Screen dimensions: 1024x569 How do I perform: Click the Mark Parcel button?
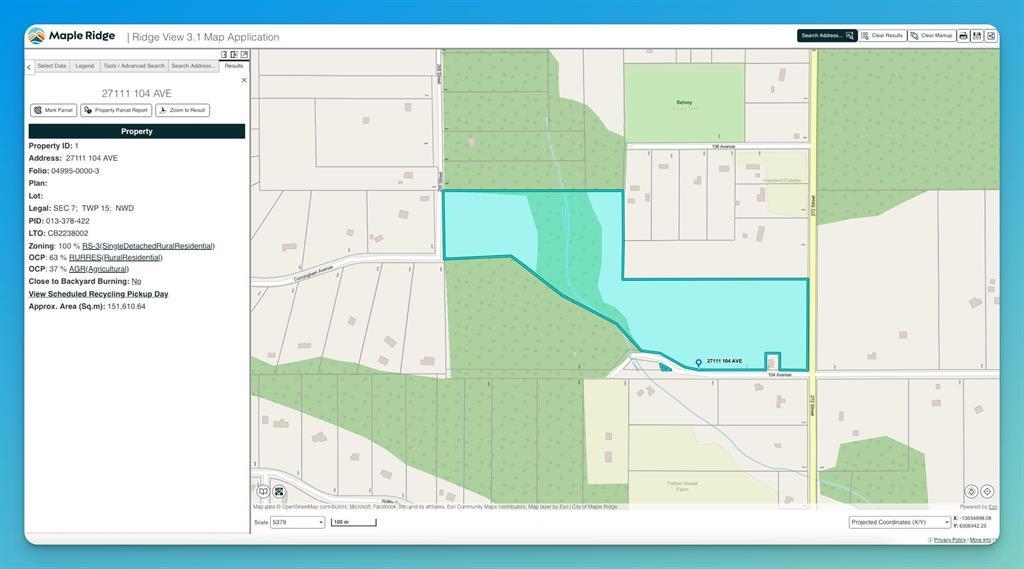[54, 110]
